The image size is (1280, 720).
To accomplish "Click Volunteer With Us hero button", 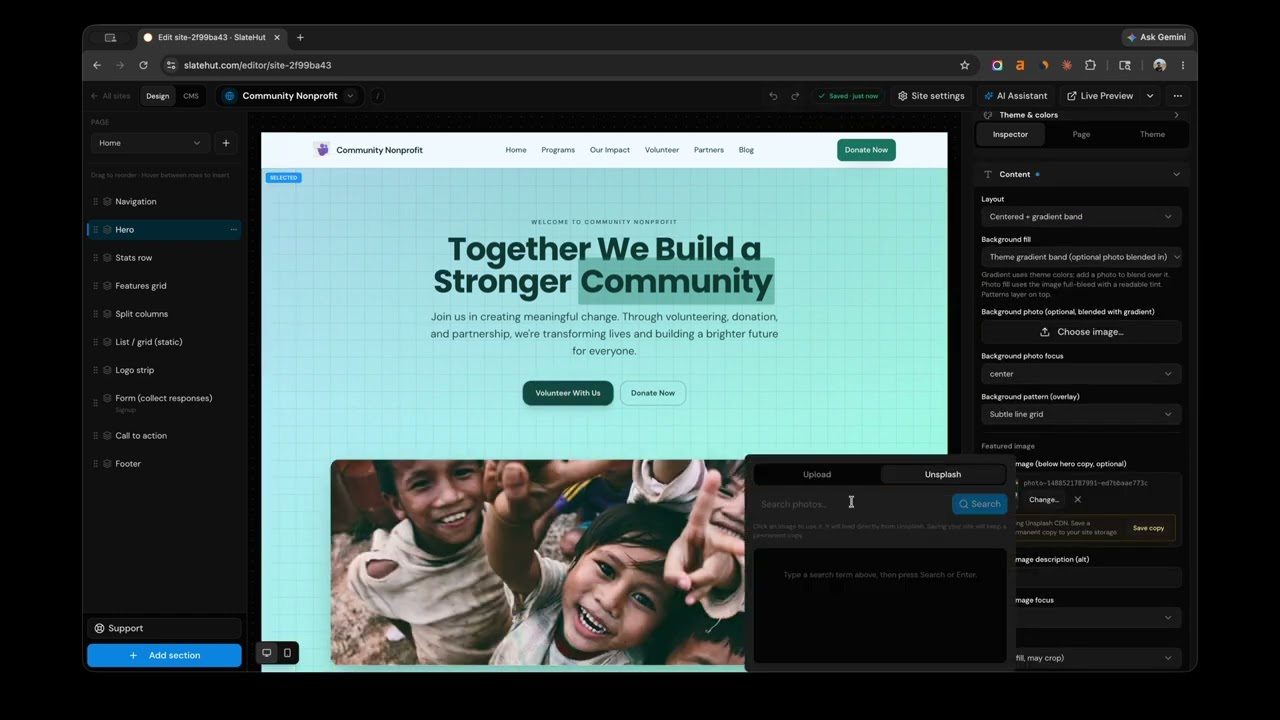I will tap(568, 393).
